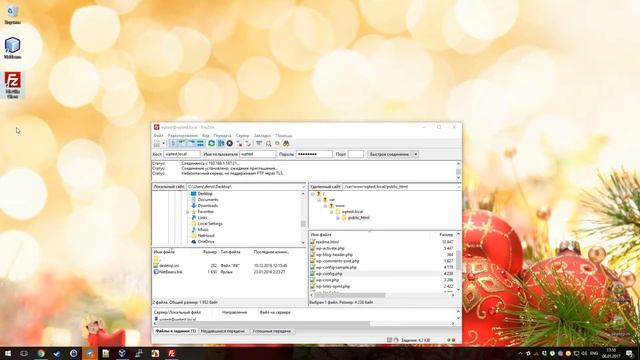Click the Disconnect from server icon
Viewport: 640px width, 360px height.
point(239,144)
